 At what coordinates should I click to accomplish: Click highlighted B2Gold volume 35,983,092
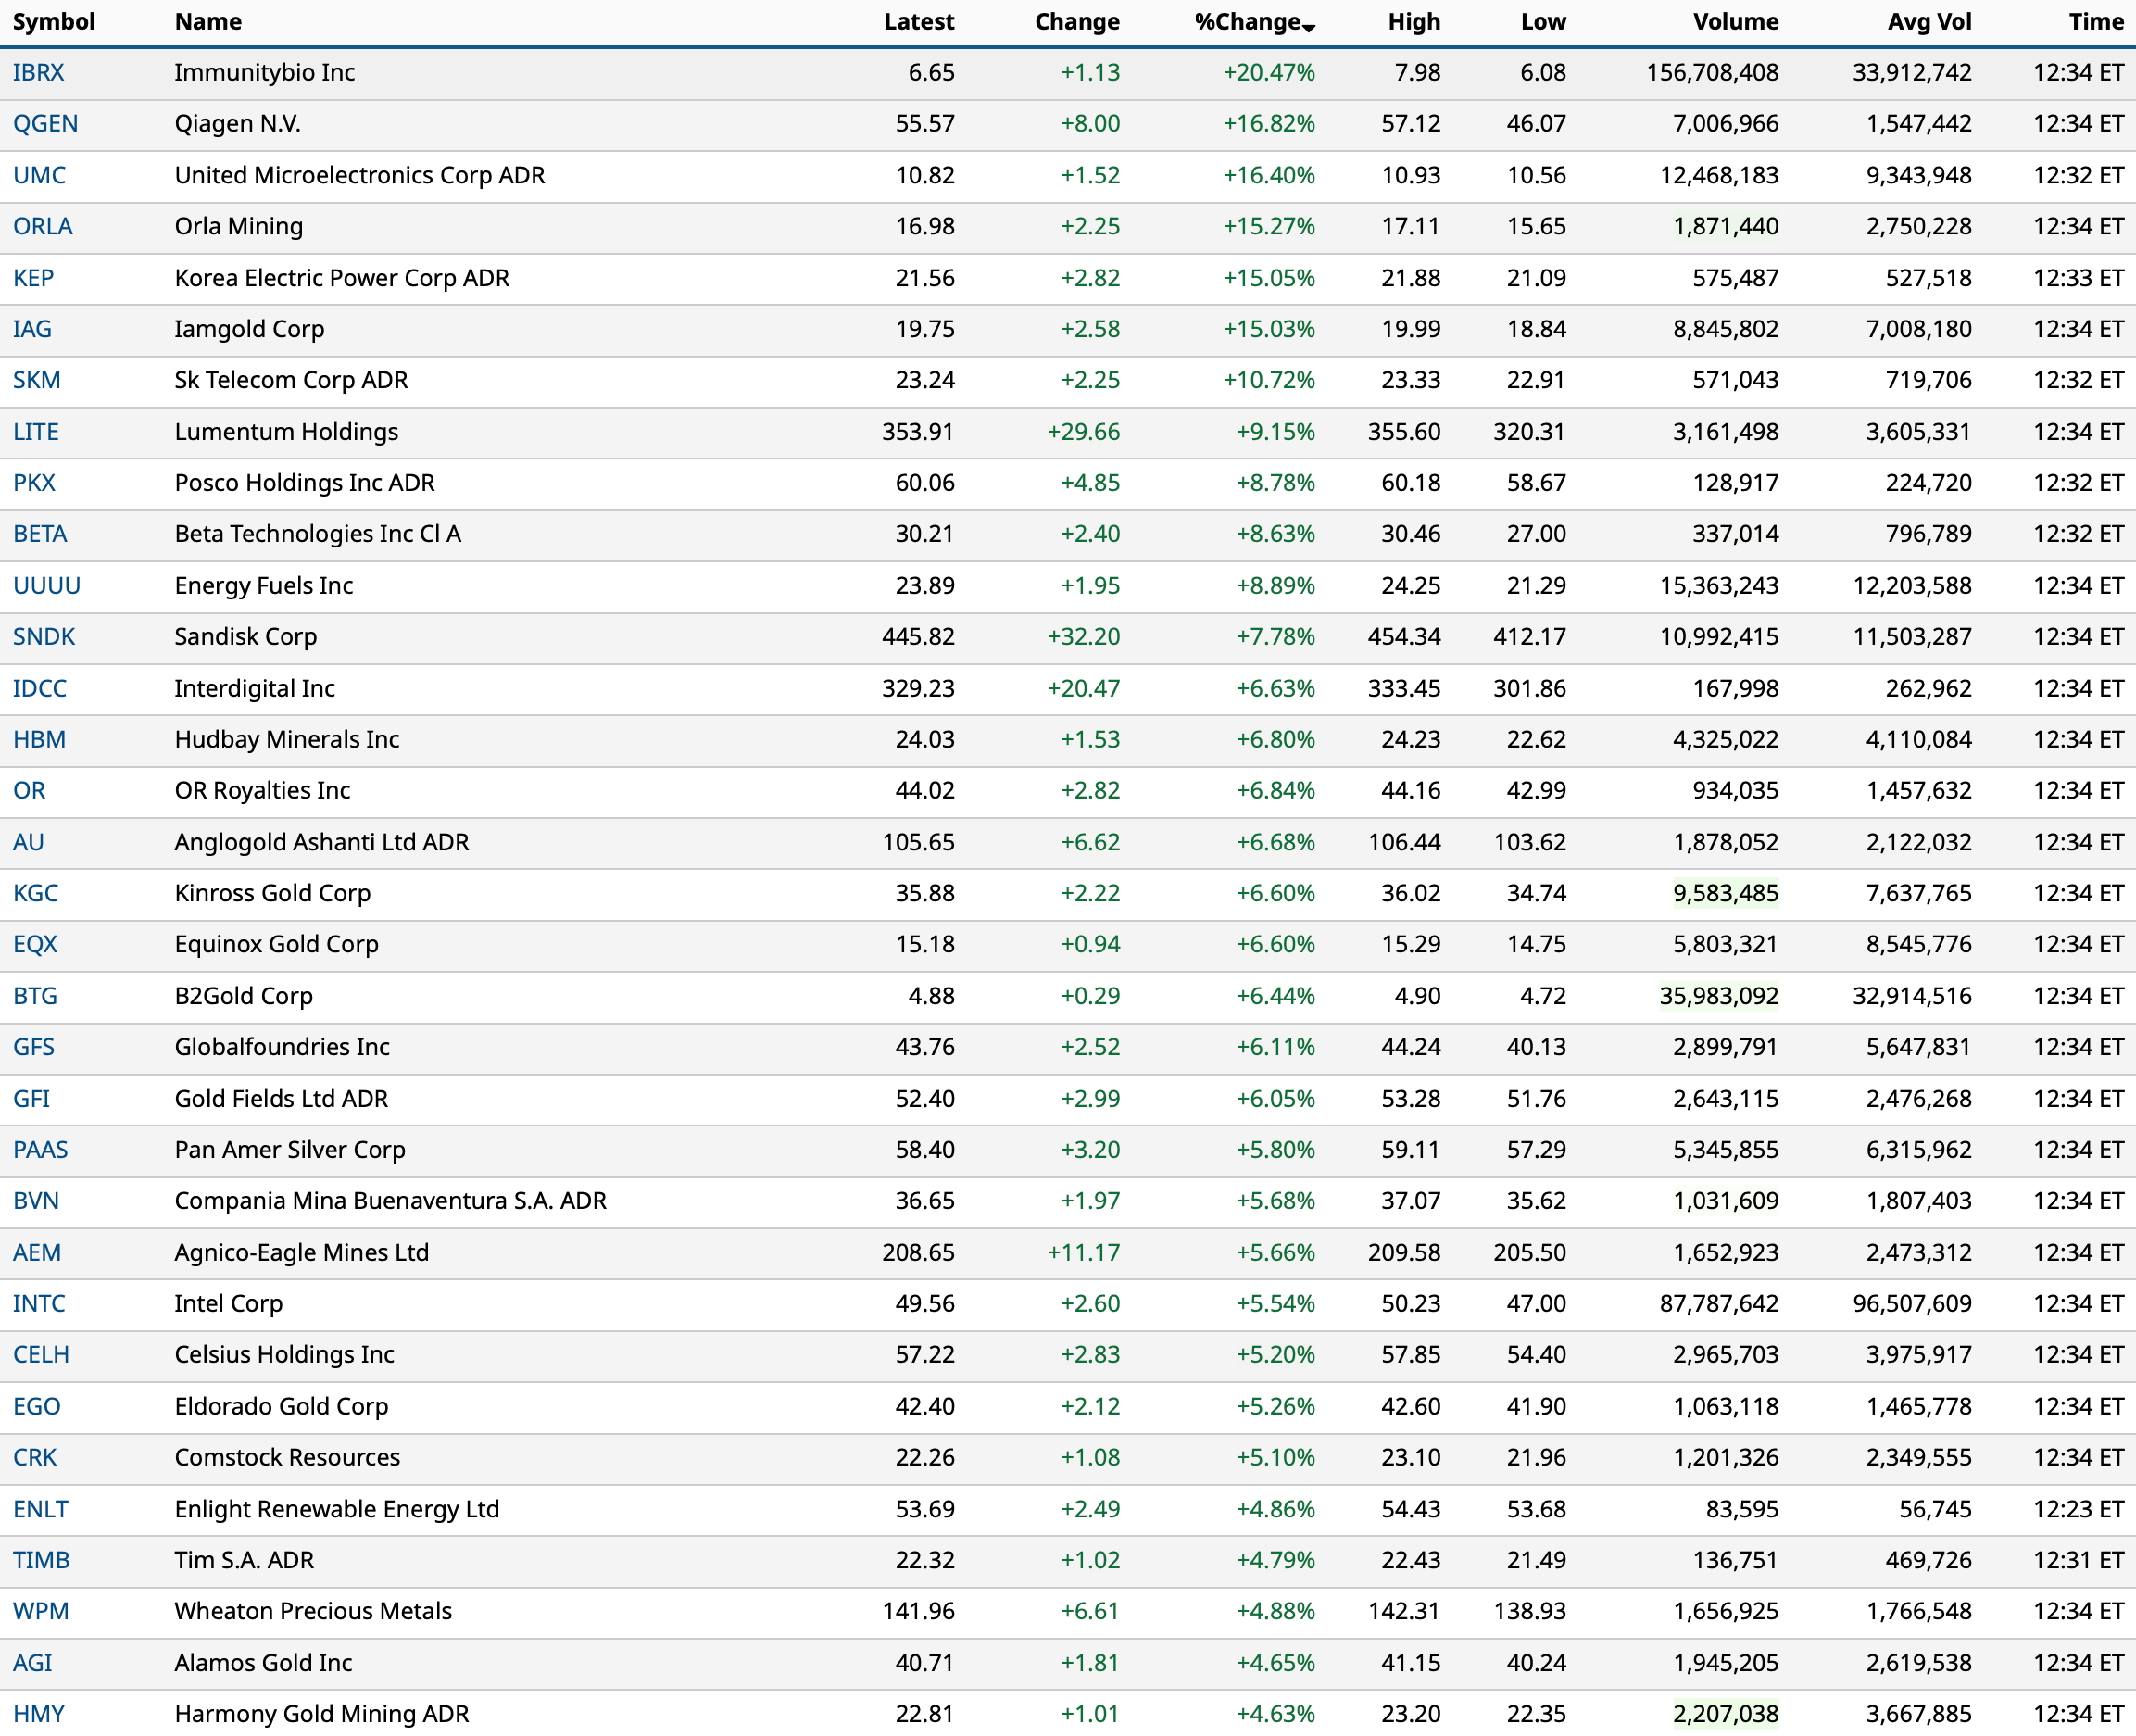pyautogui.click(x=1718, y=996)
